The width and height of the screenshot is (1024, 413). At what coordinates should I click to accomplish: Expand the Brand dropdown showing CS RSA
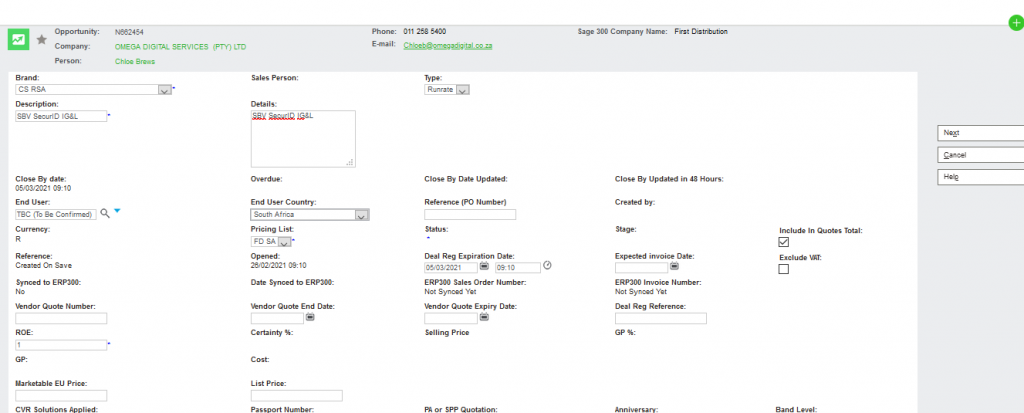tap(165, 89)
